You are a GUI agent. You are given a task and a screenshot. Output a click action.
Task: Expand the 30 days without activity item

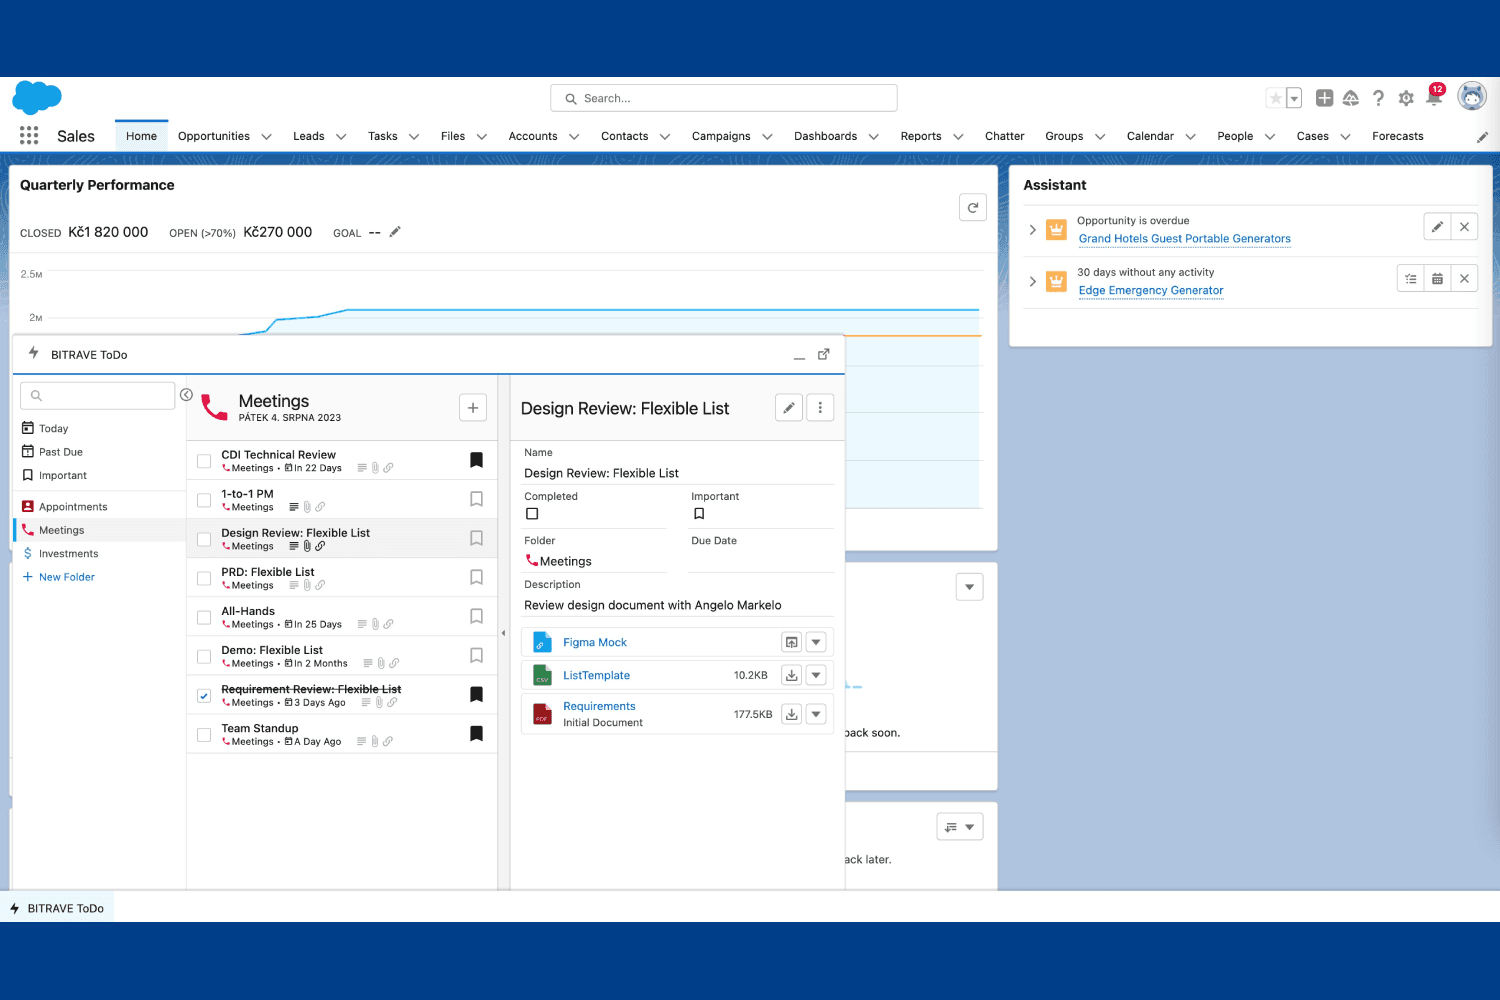[1033, 281]
